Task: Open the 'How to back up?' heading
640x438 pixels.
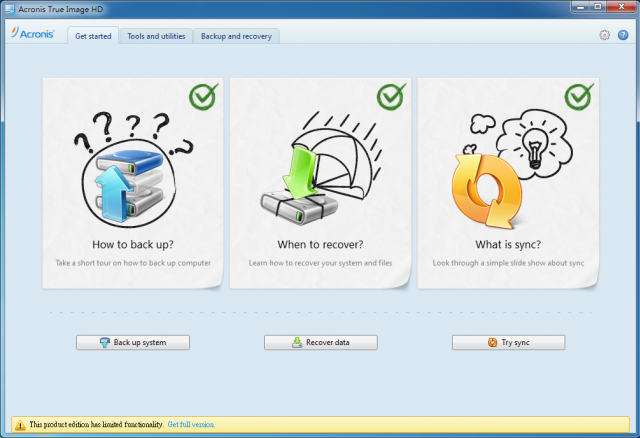Action: (x=133, y=245)
